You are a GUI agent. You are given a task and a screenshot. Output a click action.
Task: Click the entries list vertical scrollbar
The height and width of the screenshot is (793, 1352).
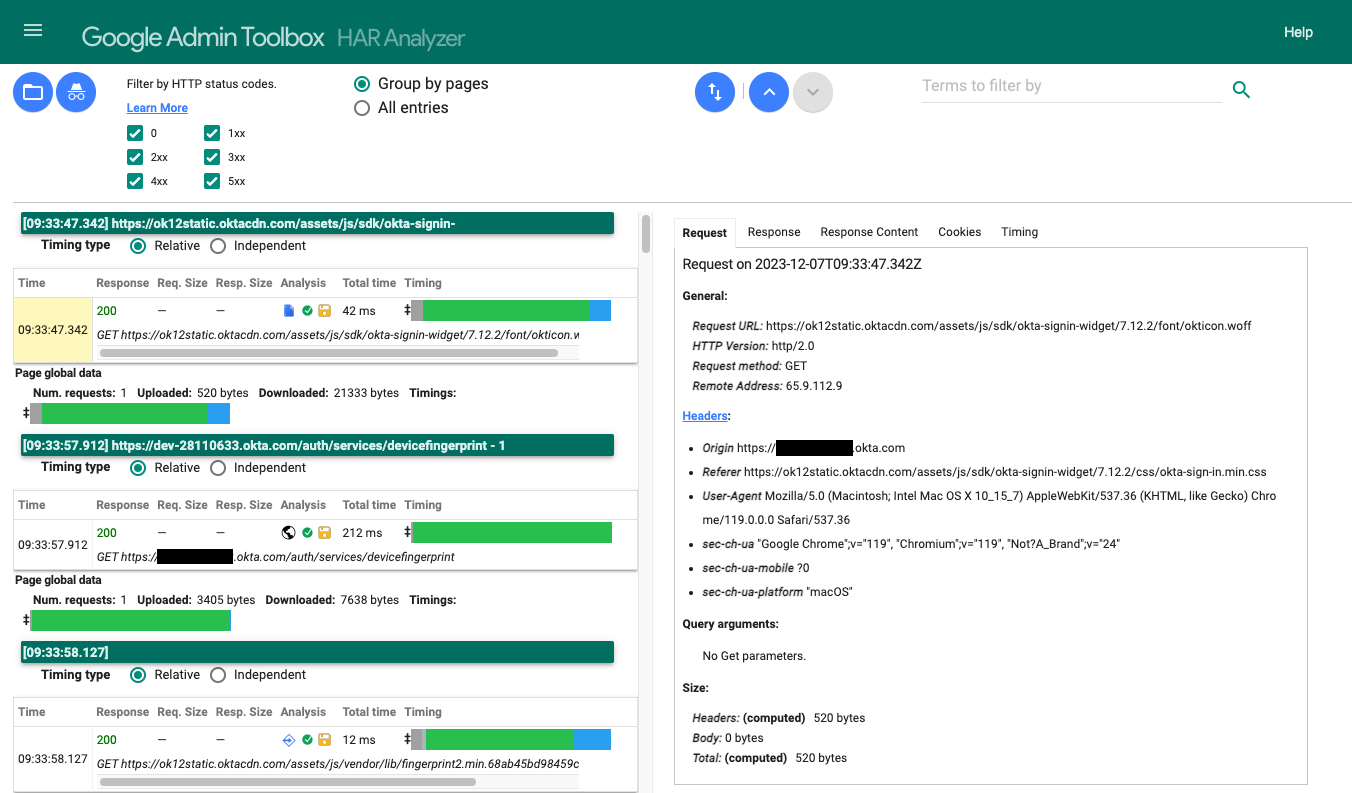point(646,233)
